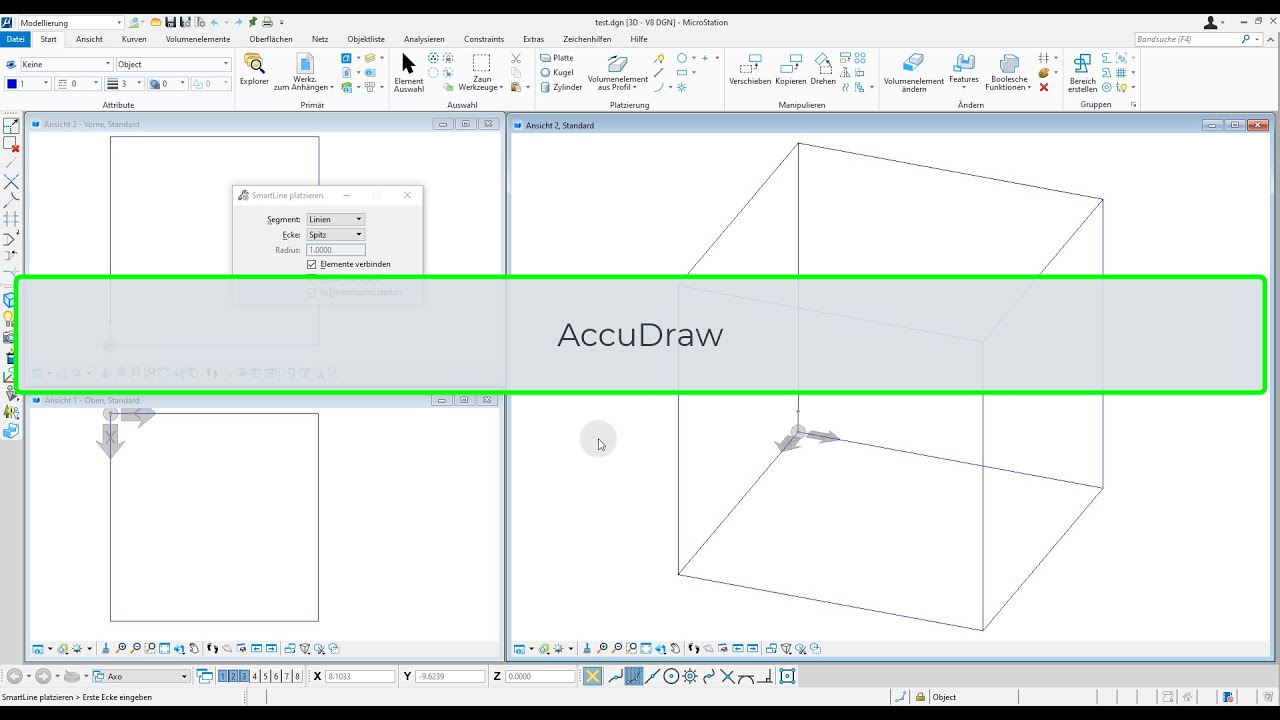Screen dimensions: 1280x720
Task: Open the Ecke Spitz dropdown
Action: 335,234
